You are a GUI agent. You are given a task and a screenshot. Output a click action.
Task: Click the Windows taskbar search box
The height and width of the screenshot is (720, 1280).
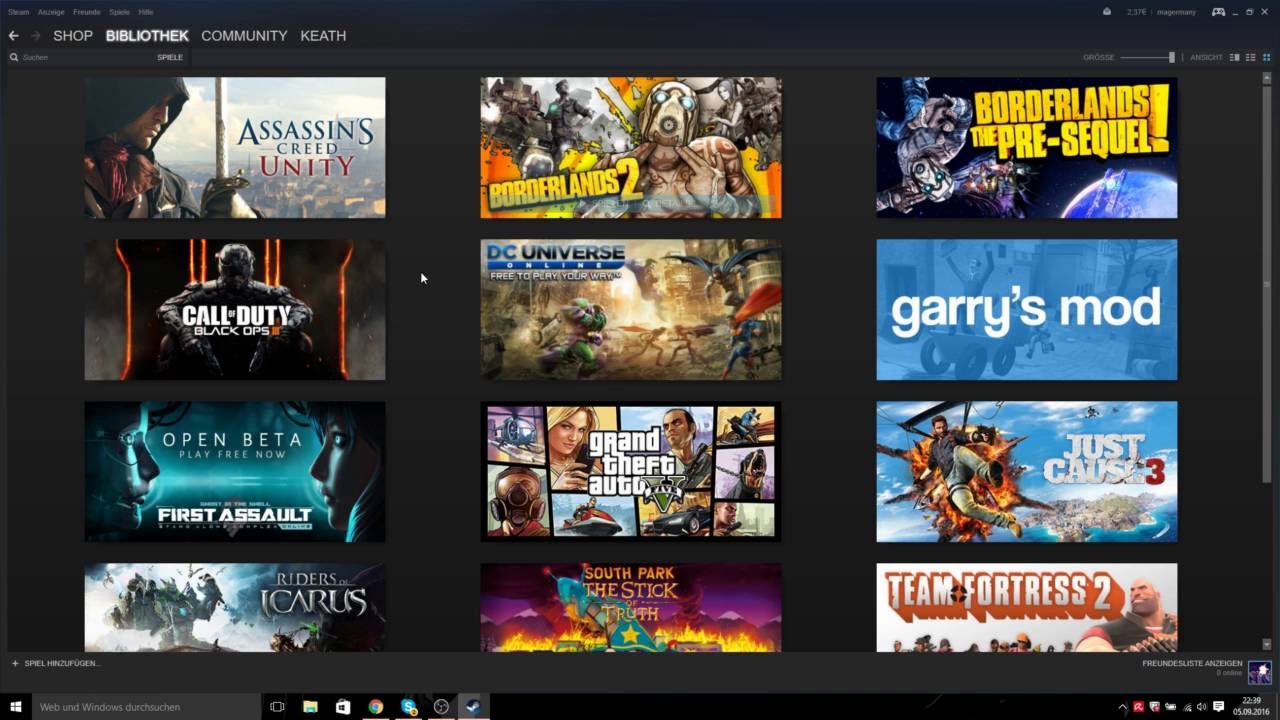coord(146,707)
